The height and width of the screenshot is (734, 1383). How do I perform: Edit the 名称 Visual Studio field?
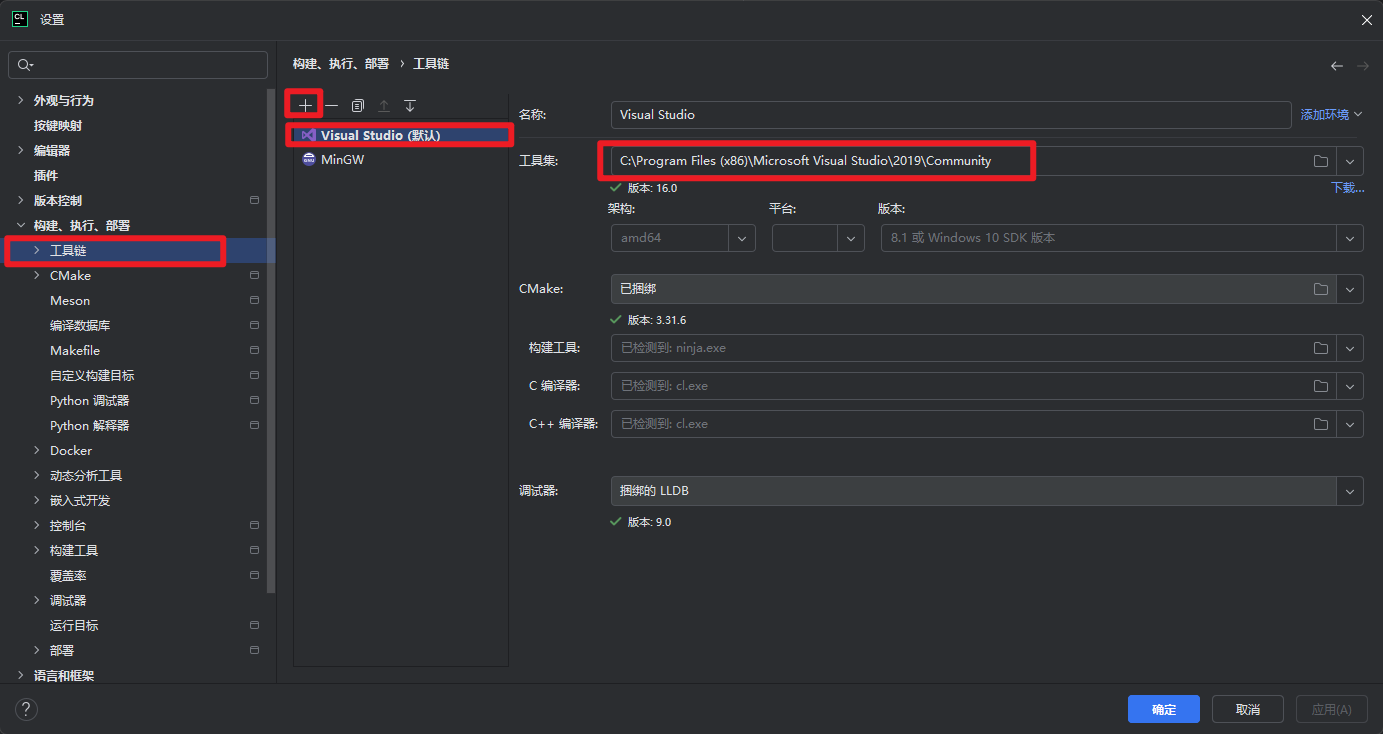(x=951, y=115)
